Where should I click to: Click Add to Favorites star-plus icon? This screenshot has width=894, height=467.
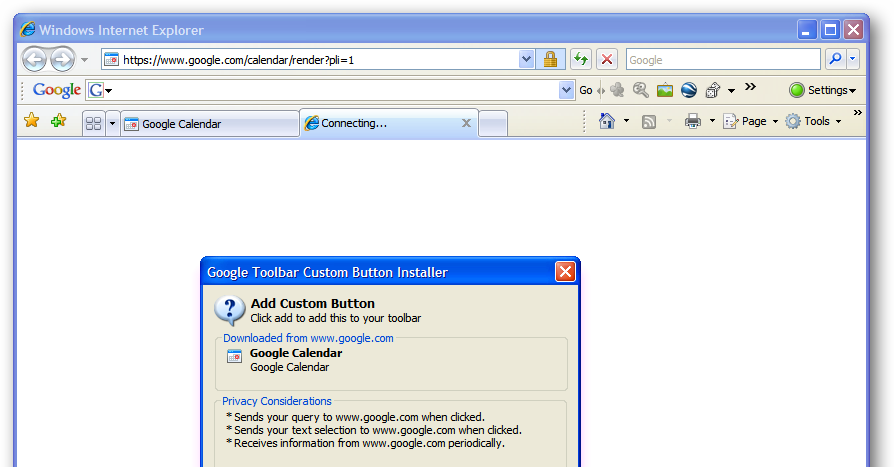pos(58,120)
